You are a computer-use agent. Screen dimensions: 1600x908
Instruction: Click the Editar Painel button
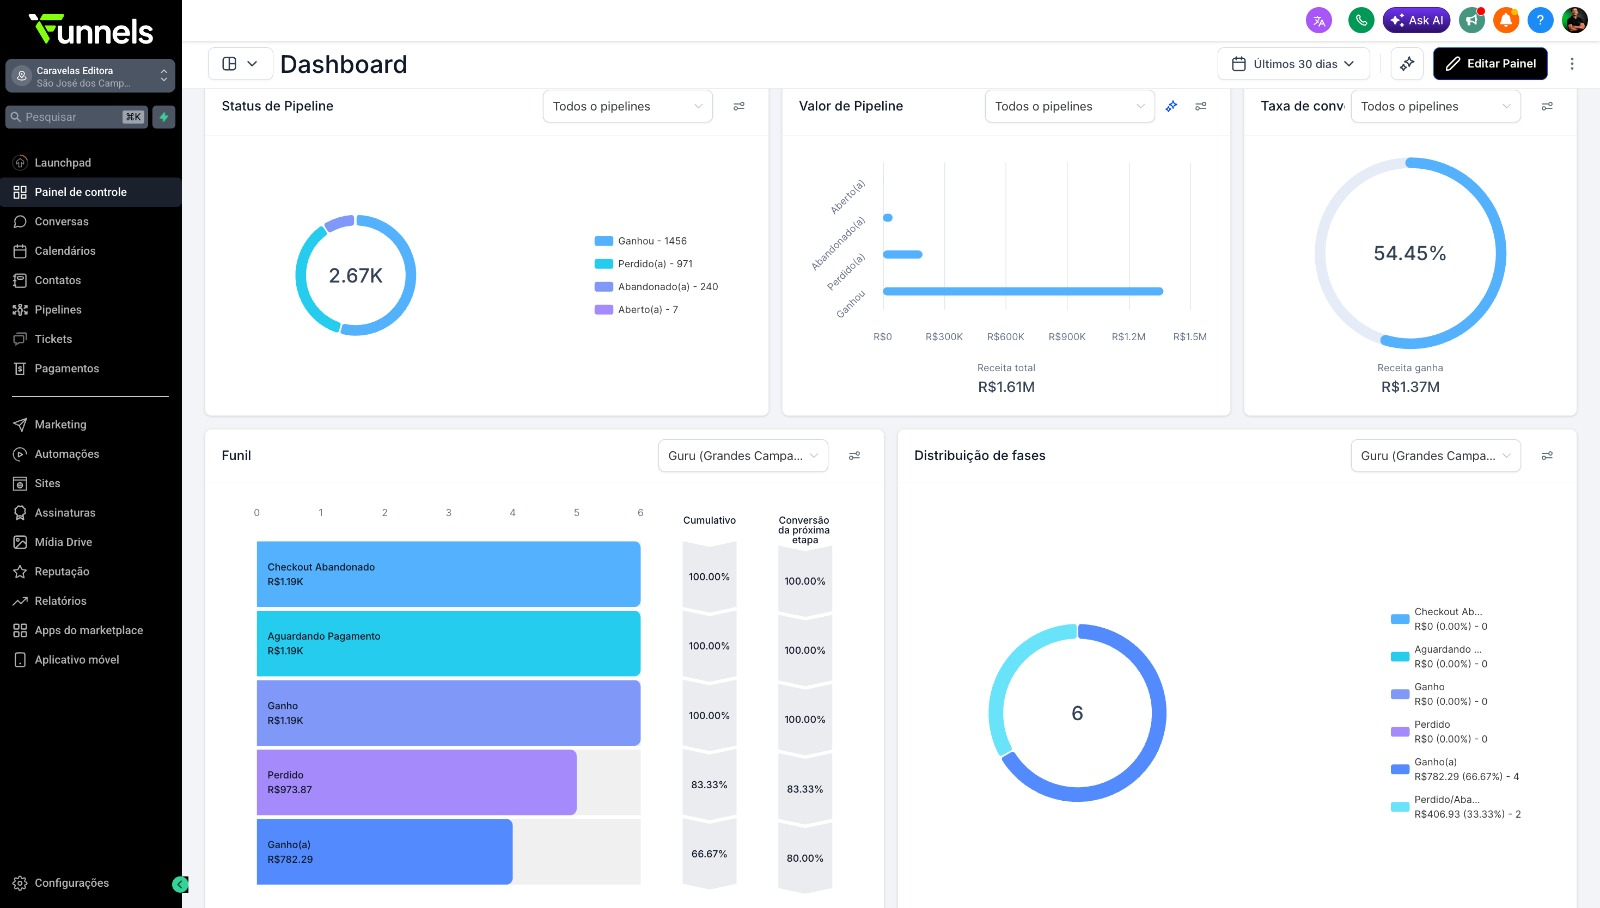(1490, 64)
